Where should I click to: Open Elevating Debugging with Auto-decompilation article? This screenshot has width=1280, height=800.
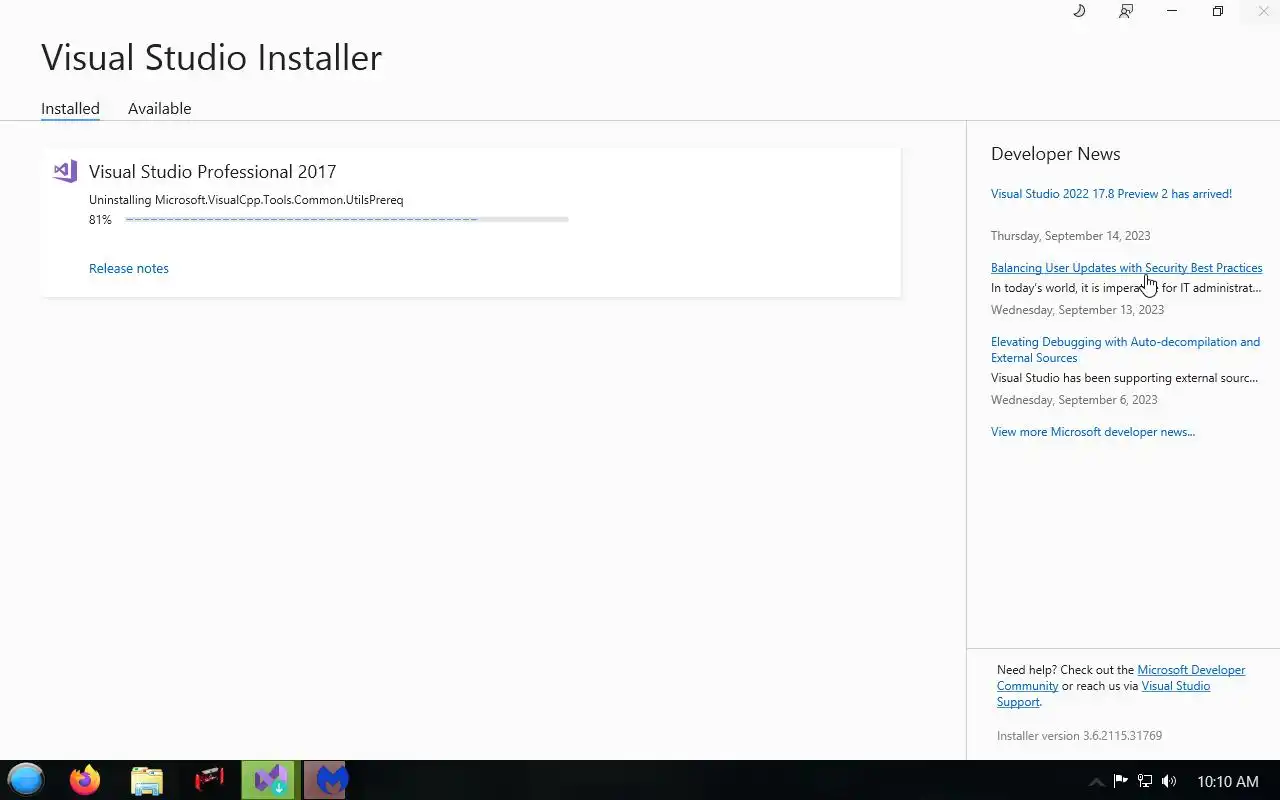[1125, 350]
